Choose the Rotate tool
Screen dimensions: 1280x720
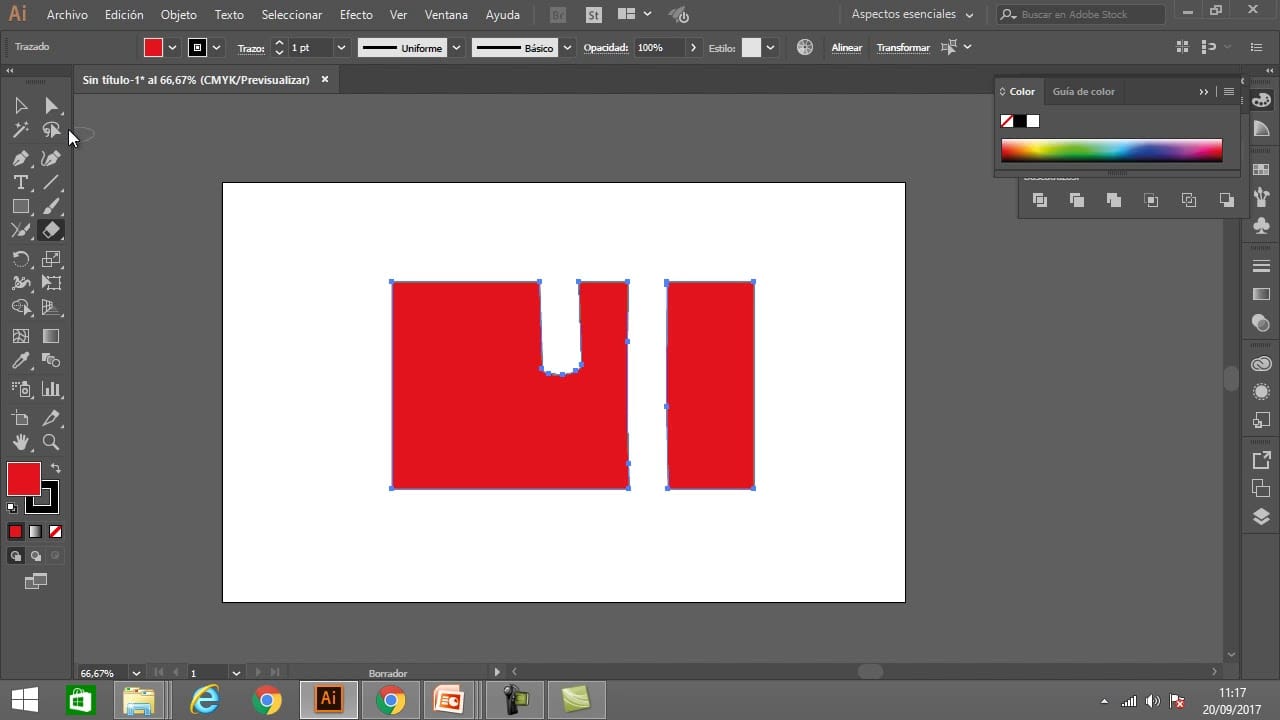(20, 259)
